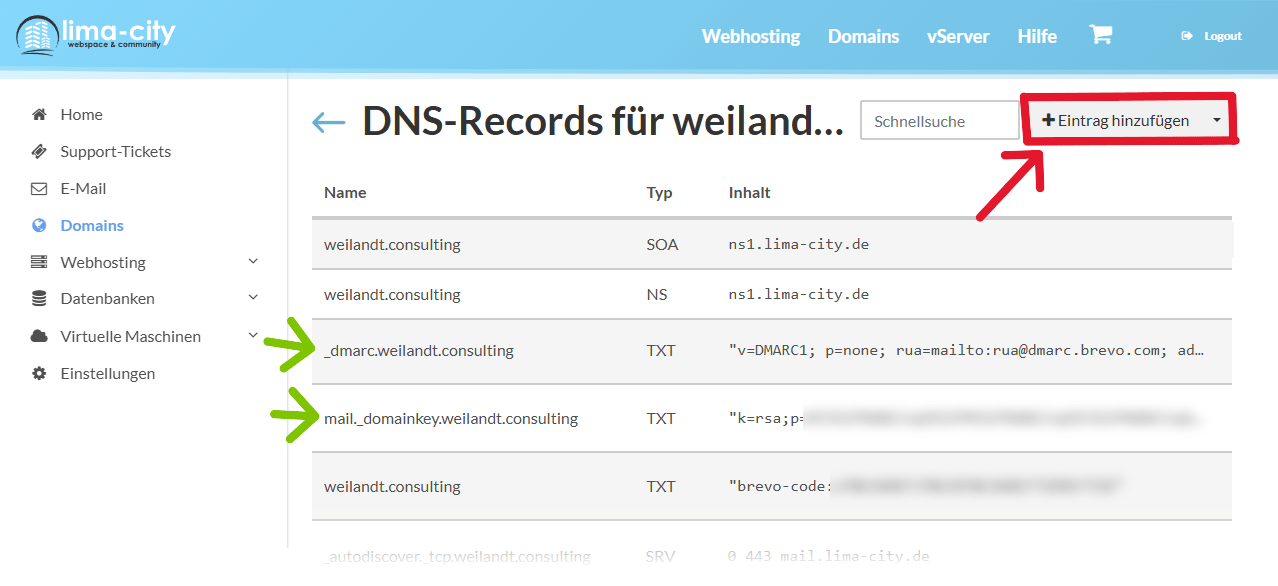
Task: Expand the Webhosting sidebar chevron
Action: (253, 261)
